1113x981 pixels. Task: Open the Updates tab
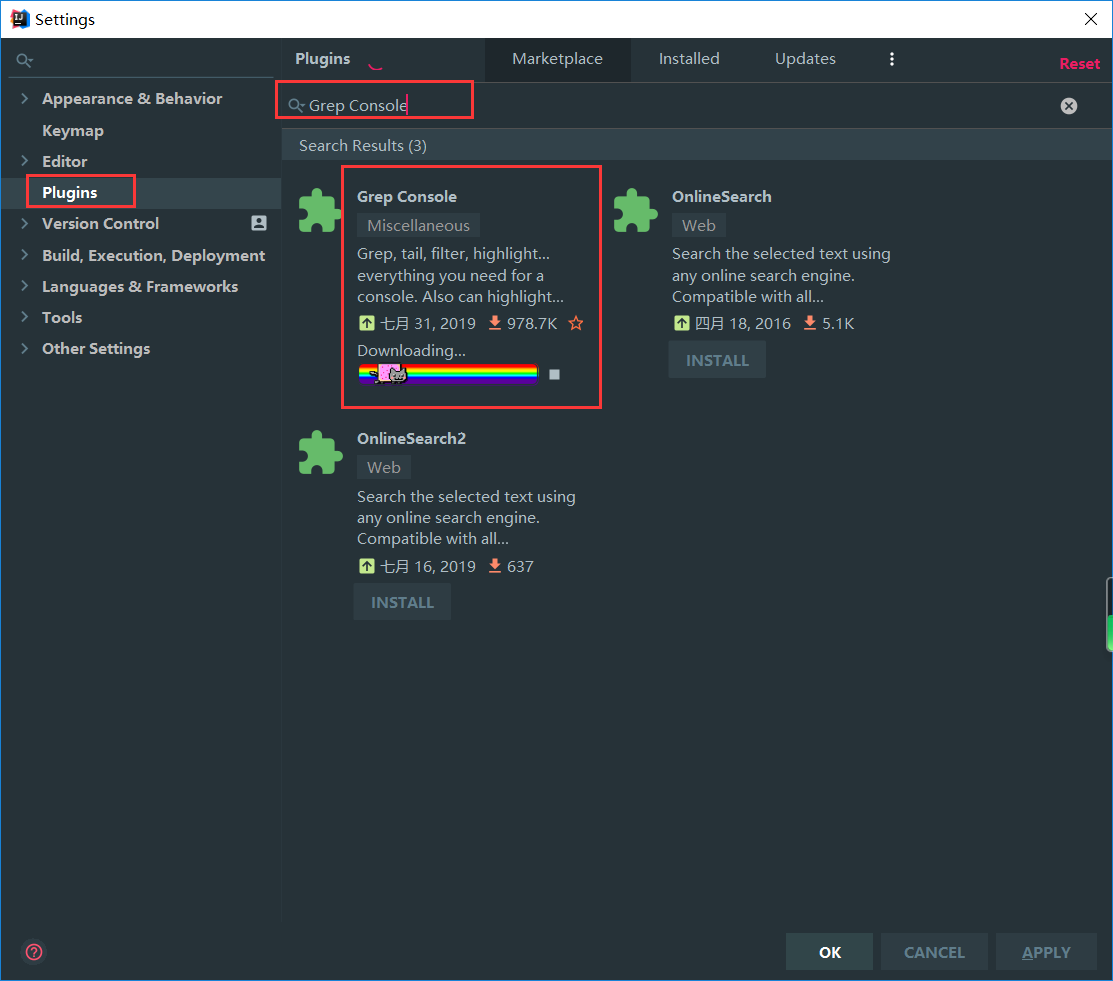coord(805,59)
